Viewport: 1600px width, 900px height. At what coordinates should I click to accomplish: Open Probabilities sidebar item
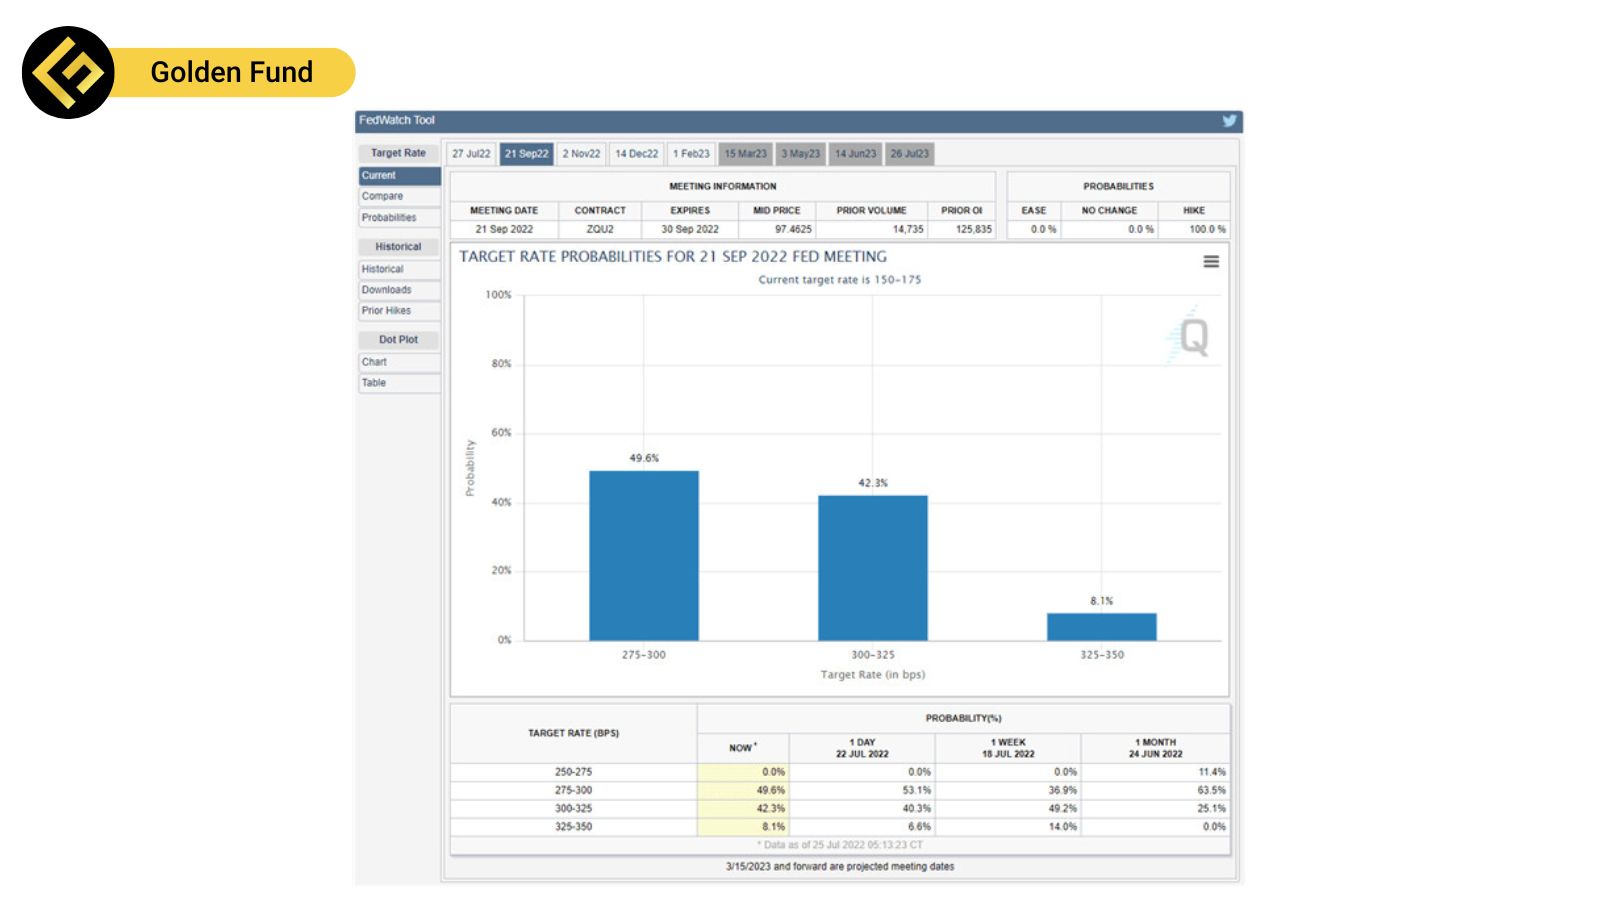(399, 218)
